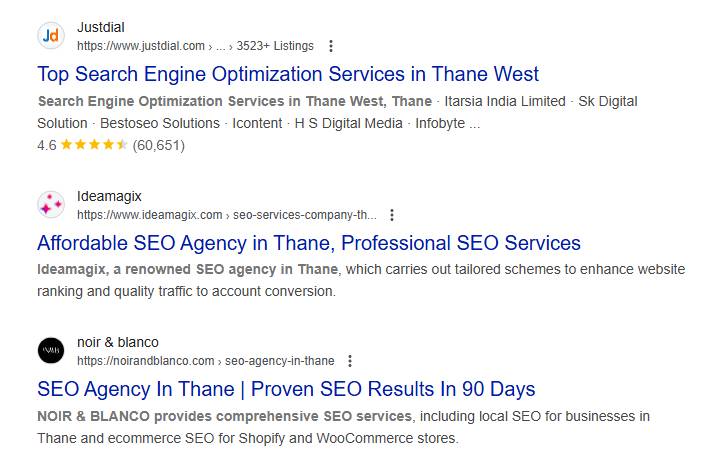709x468 pixels.
Task: Click the Justdial favicon icon
Action: tap(51, 36)
